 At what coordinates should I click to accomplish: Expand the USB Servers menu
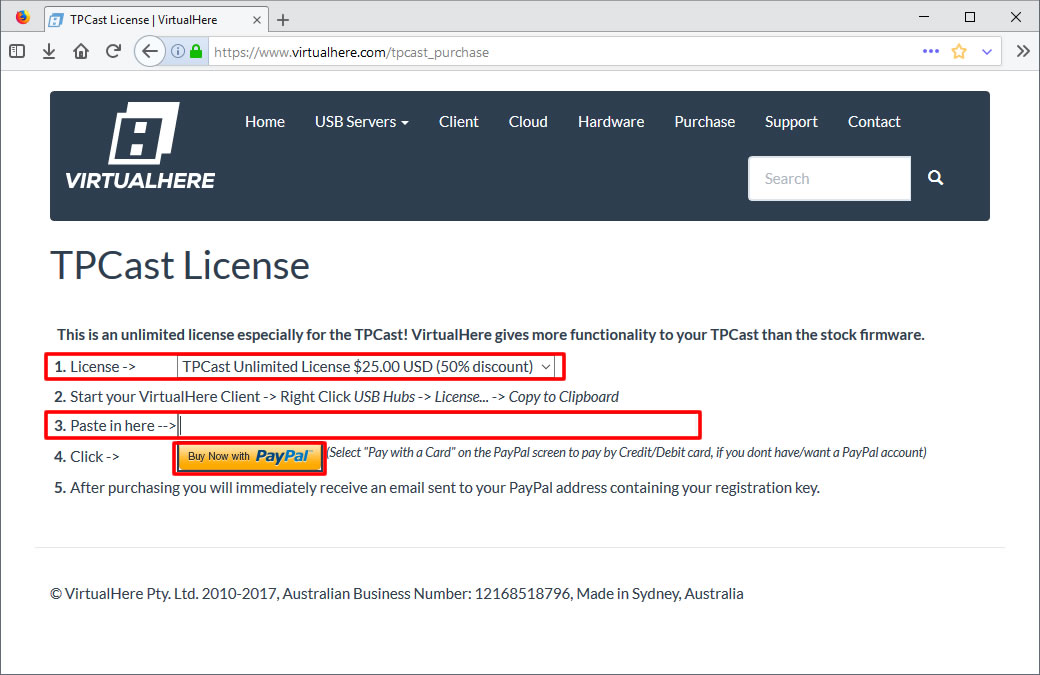pos(361,122)
